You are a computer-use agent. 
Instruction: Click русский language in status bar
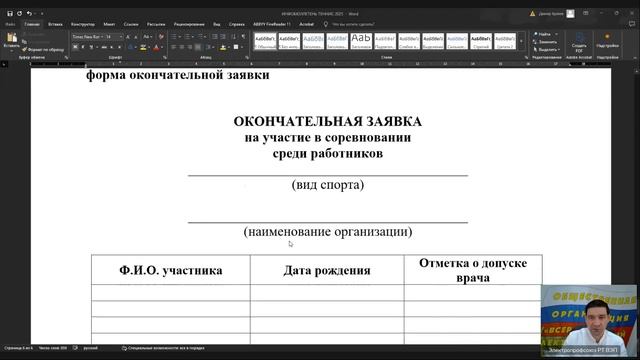pos(91,348)
